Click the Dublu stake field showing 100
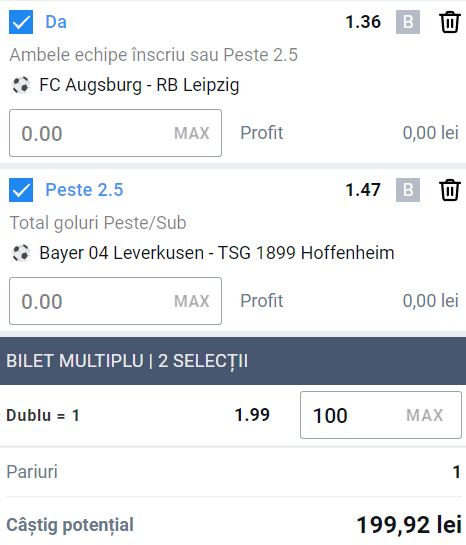Viewport: 466px width, 545px height. tap(381, 415)
